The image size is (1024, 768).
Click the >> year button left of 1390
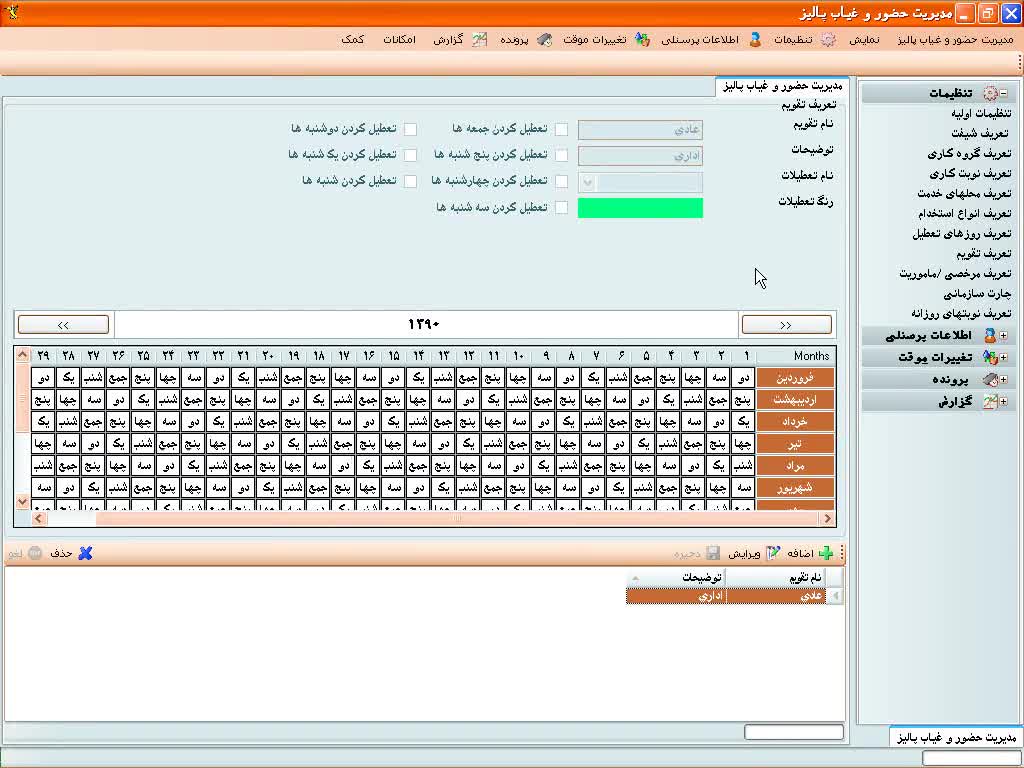pos(63,325)
